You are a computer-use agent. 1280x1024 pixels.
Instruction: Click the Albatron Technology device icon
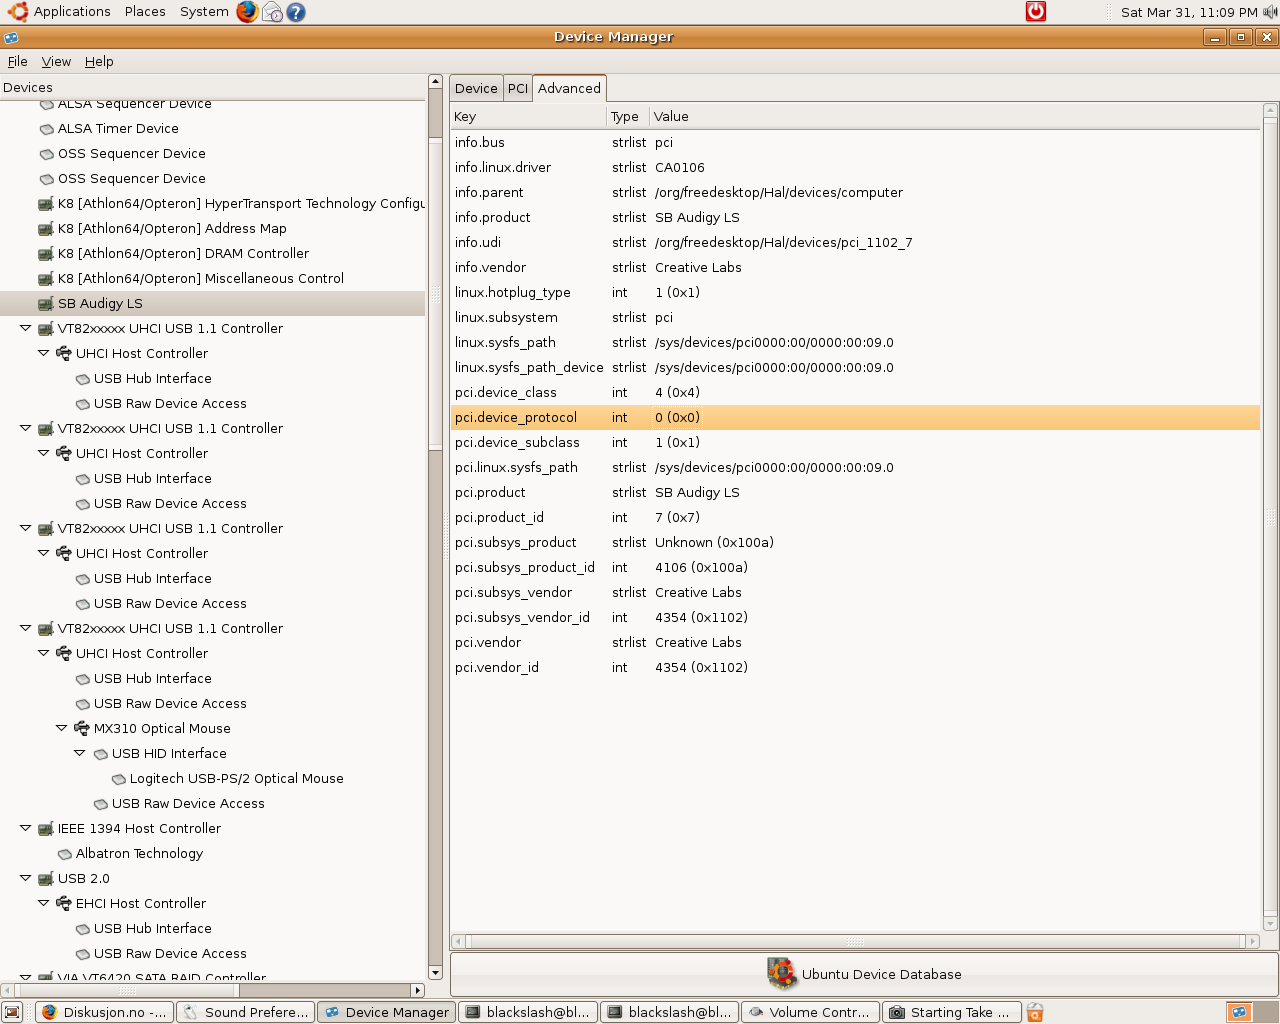coord(64,853)
